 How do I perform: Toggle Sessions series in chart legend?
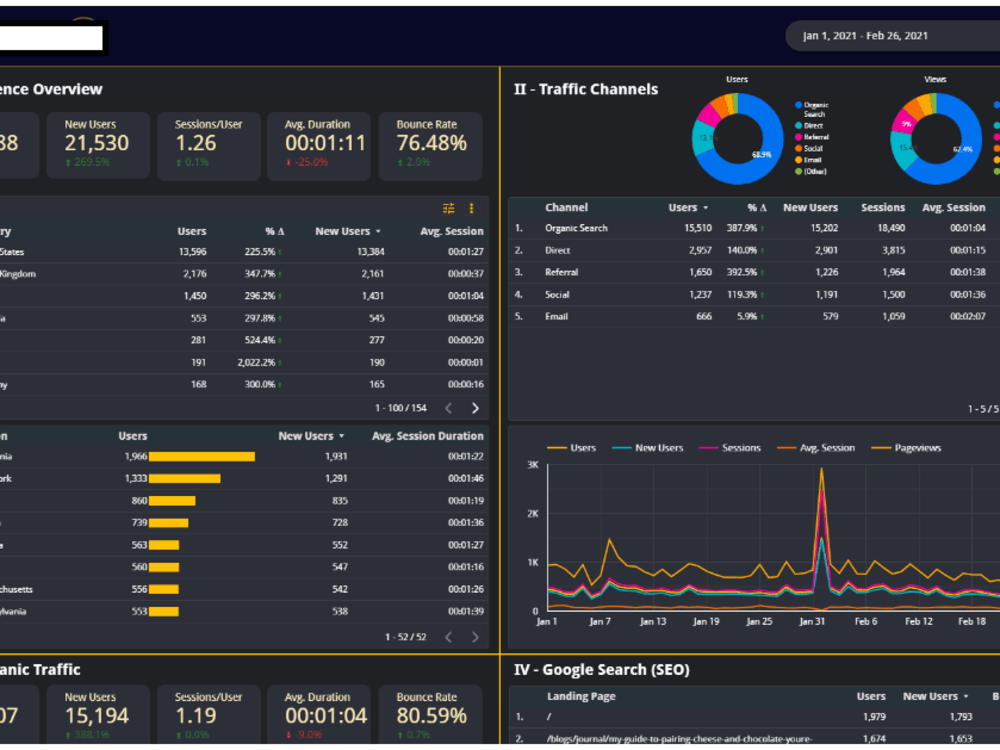[730, 448]
